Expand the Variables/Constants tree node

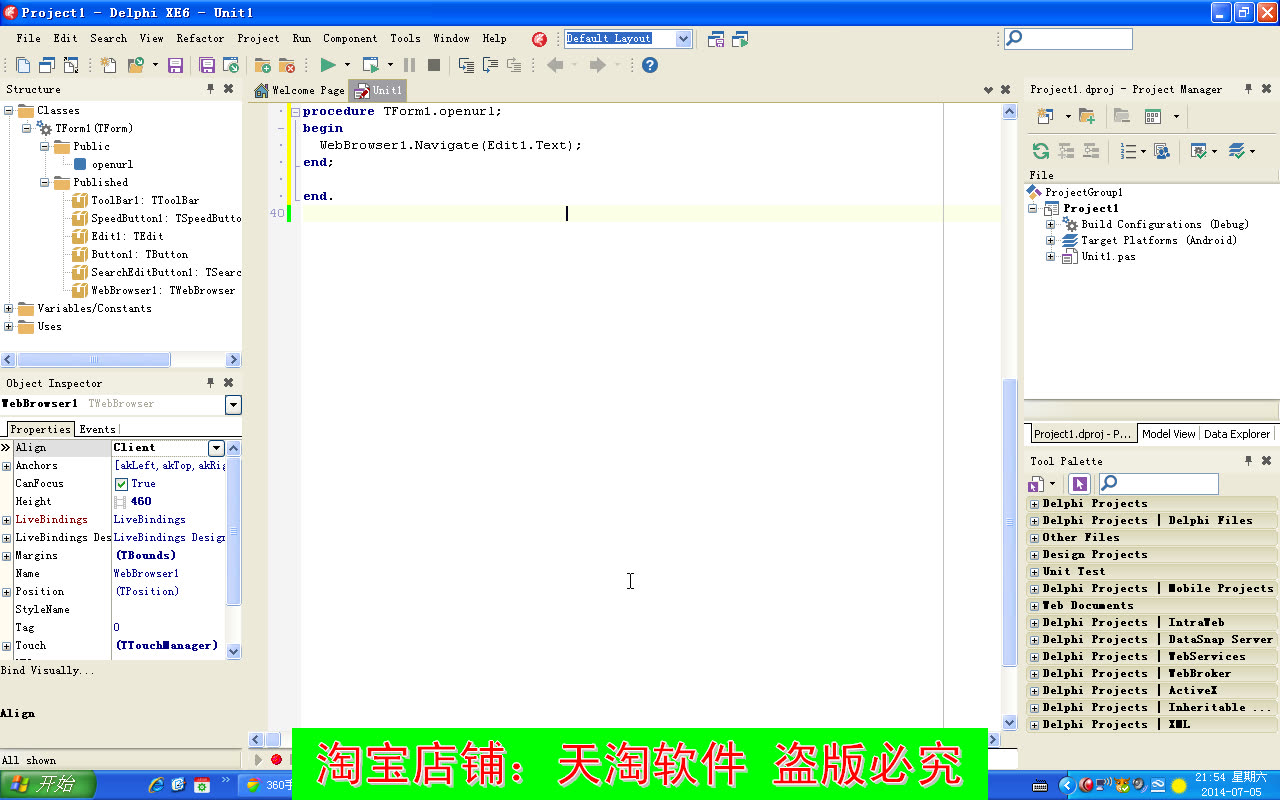(x=9, y=309)
